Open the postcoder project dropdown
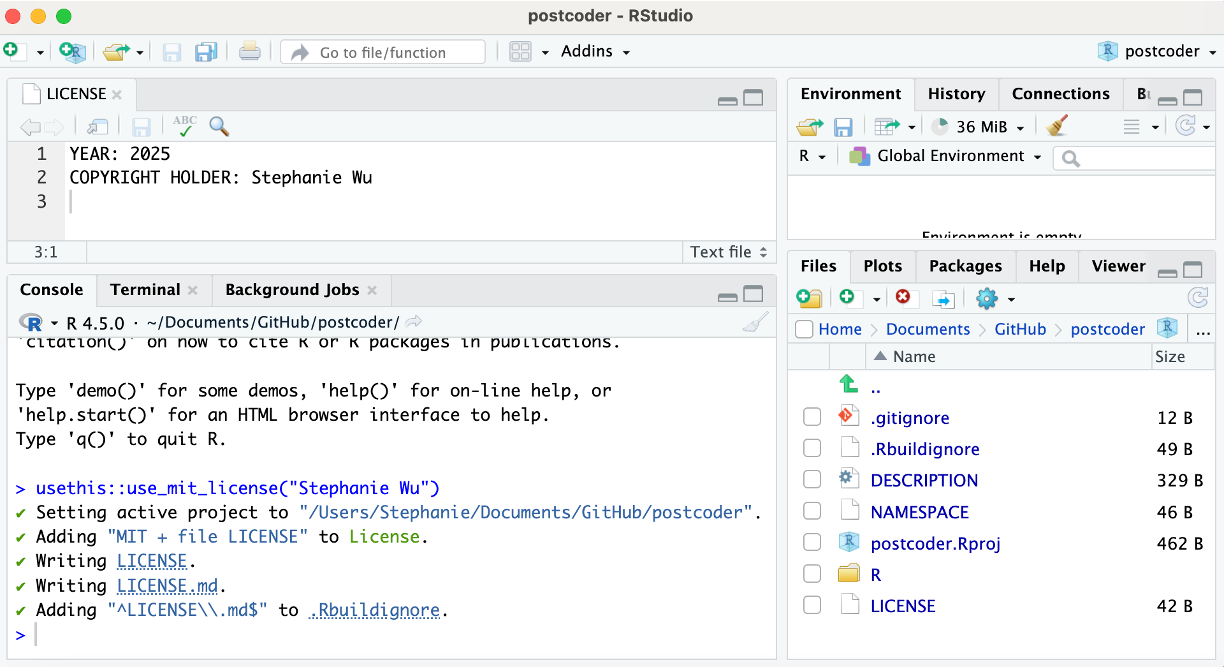1224x668 pixels. [1156, 51]
